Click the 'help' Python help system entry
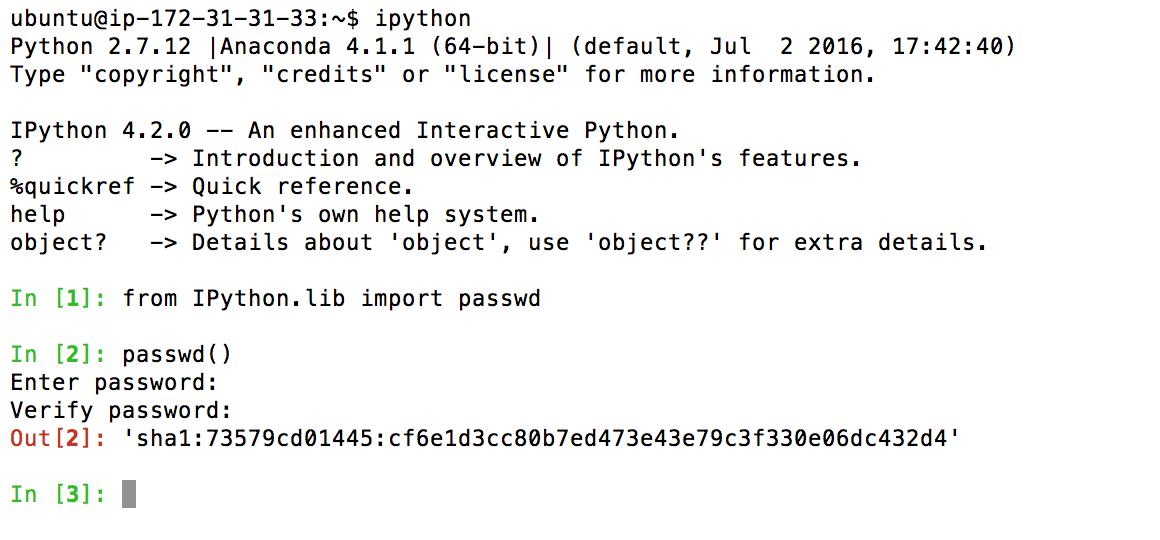The width and height of the screenshot is (1160, 540). pyautogui.click(x=38, y=214)
